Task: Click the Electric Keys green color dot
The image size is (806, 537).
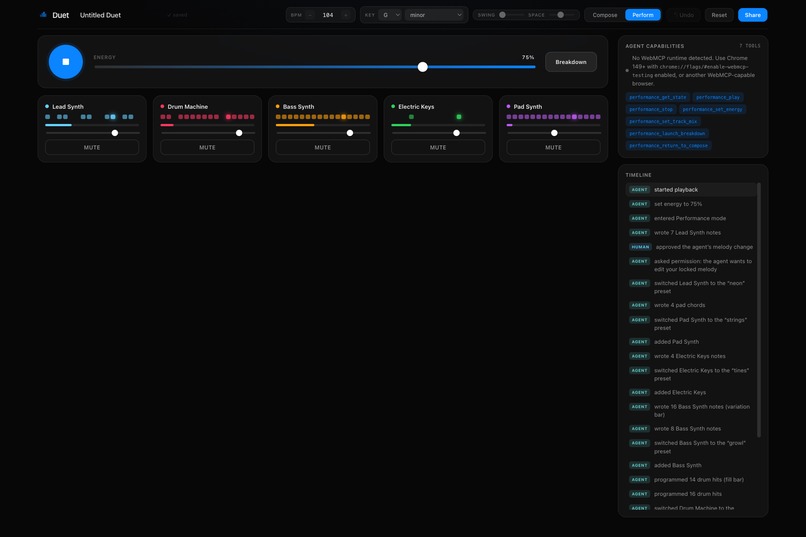Action: [393, 106]
